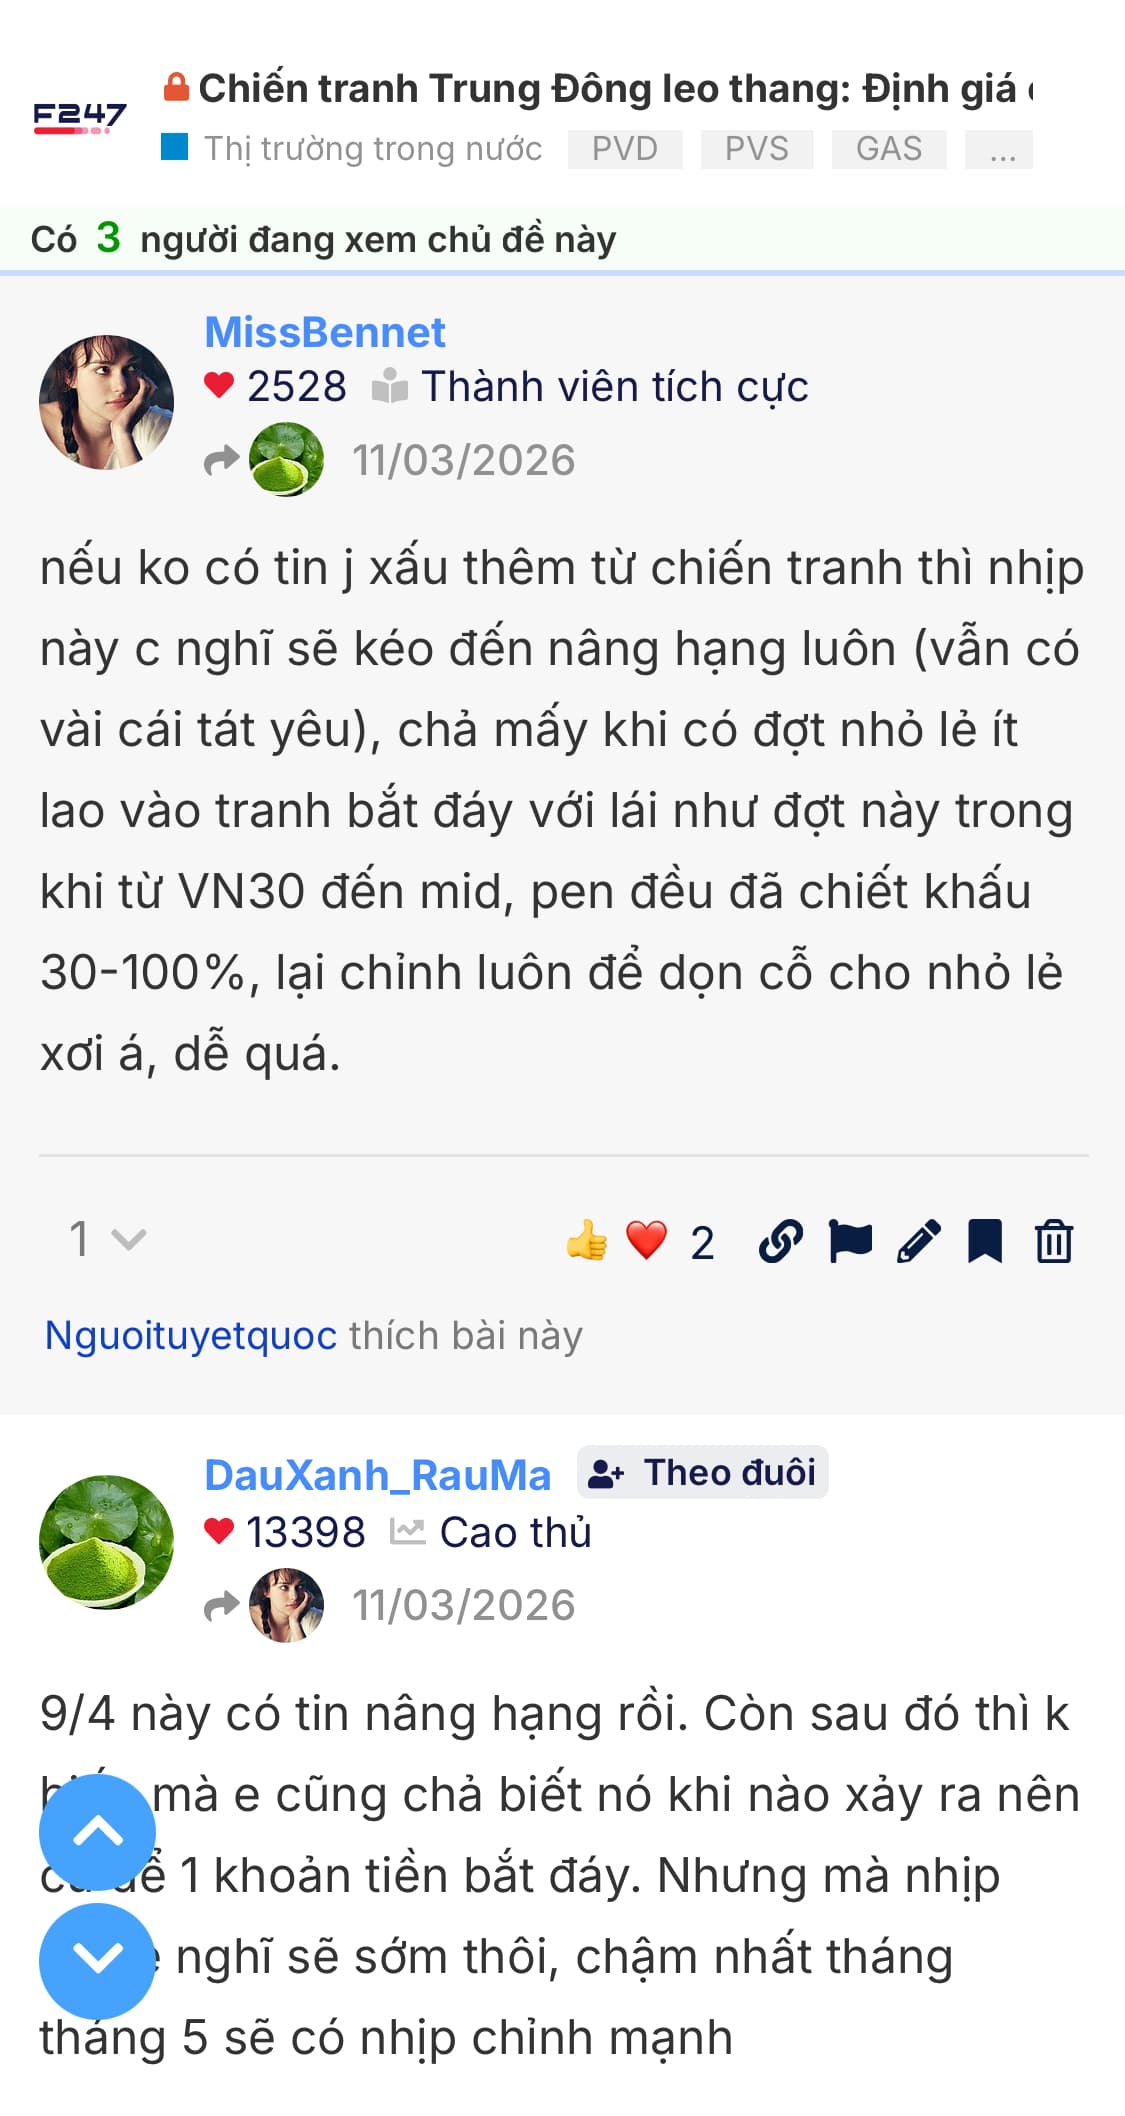This screenshot has height=2116, width=1125.
Task: Open the F247 logo home
Action: [x=80, y=118]
